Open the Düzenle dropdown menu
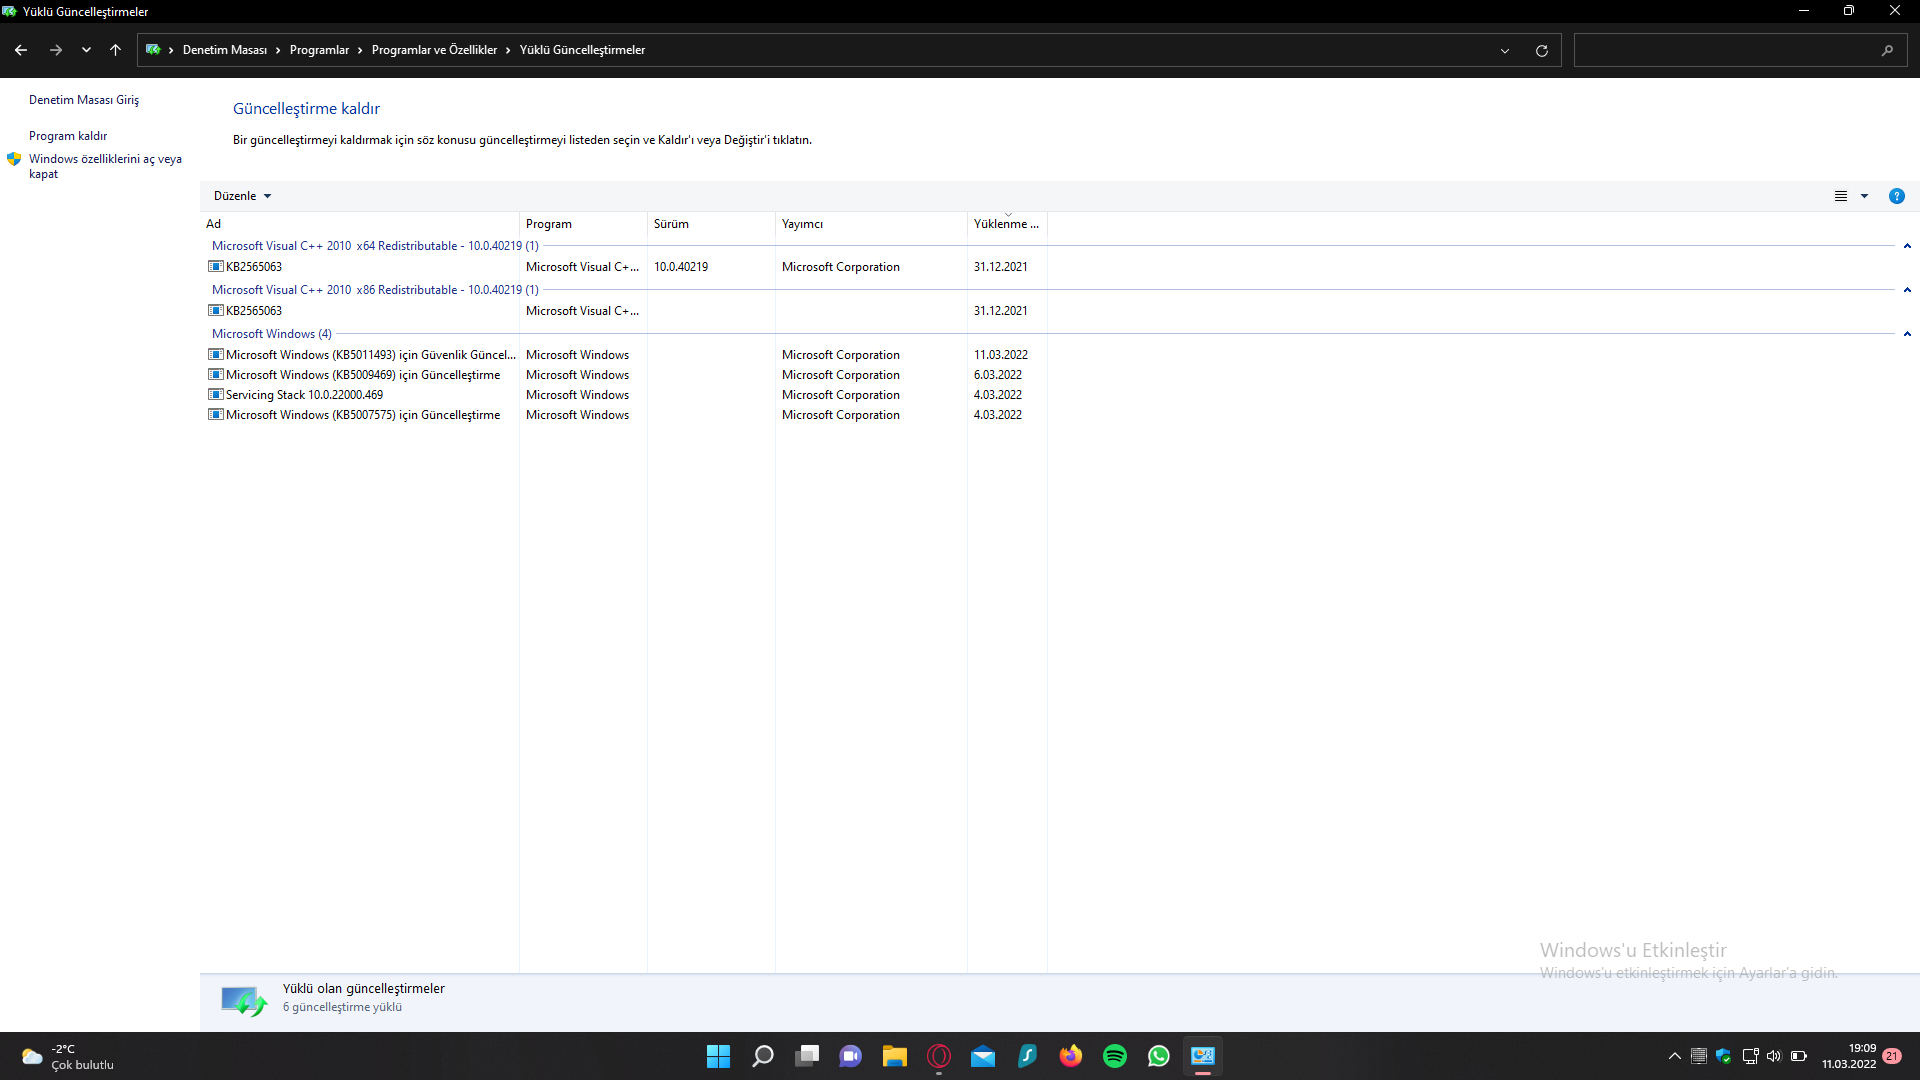This screenshot has height=1080, width=1920. pyautogui.click(x=242, y=196)
